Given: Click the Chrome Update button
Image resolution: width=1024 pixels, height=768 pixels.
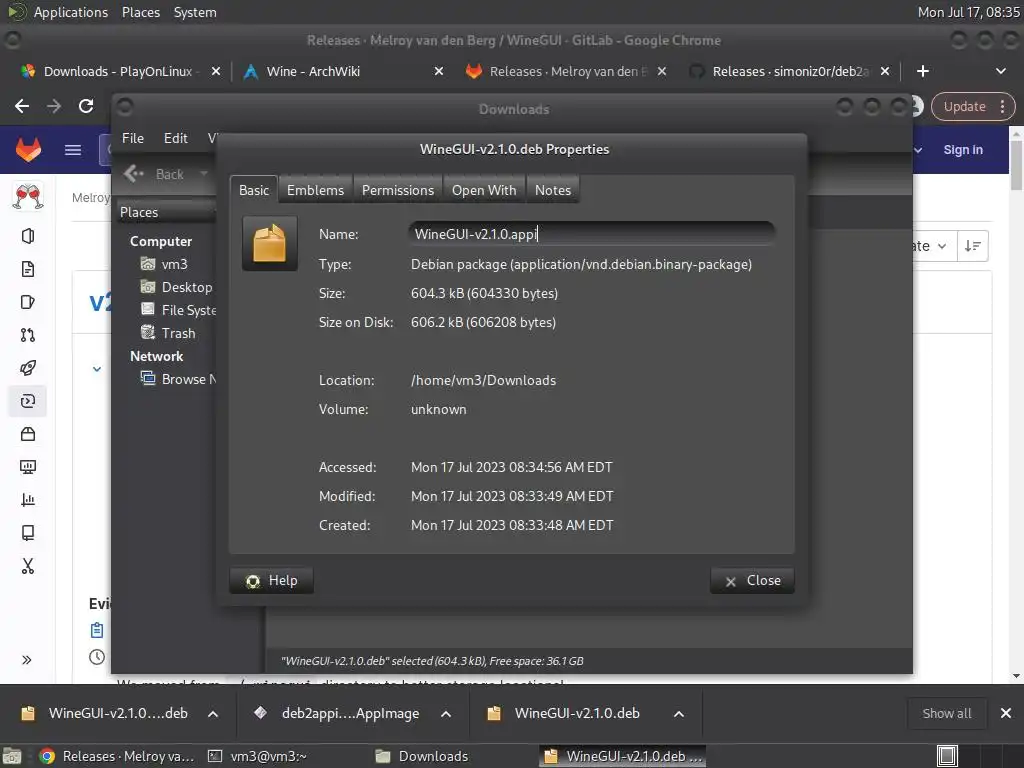Looking at the screenshot, I should [x=972, y=106].
